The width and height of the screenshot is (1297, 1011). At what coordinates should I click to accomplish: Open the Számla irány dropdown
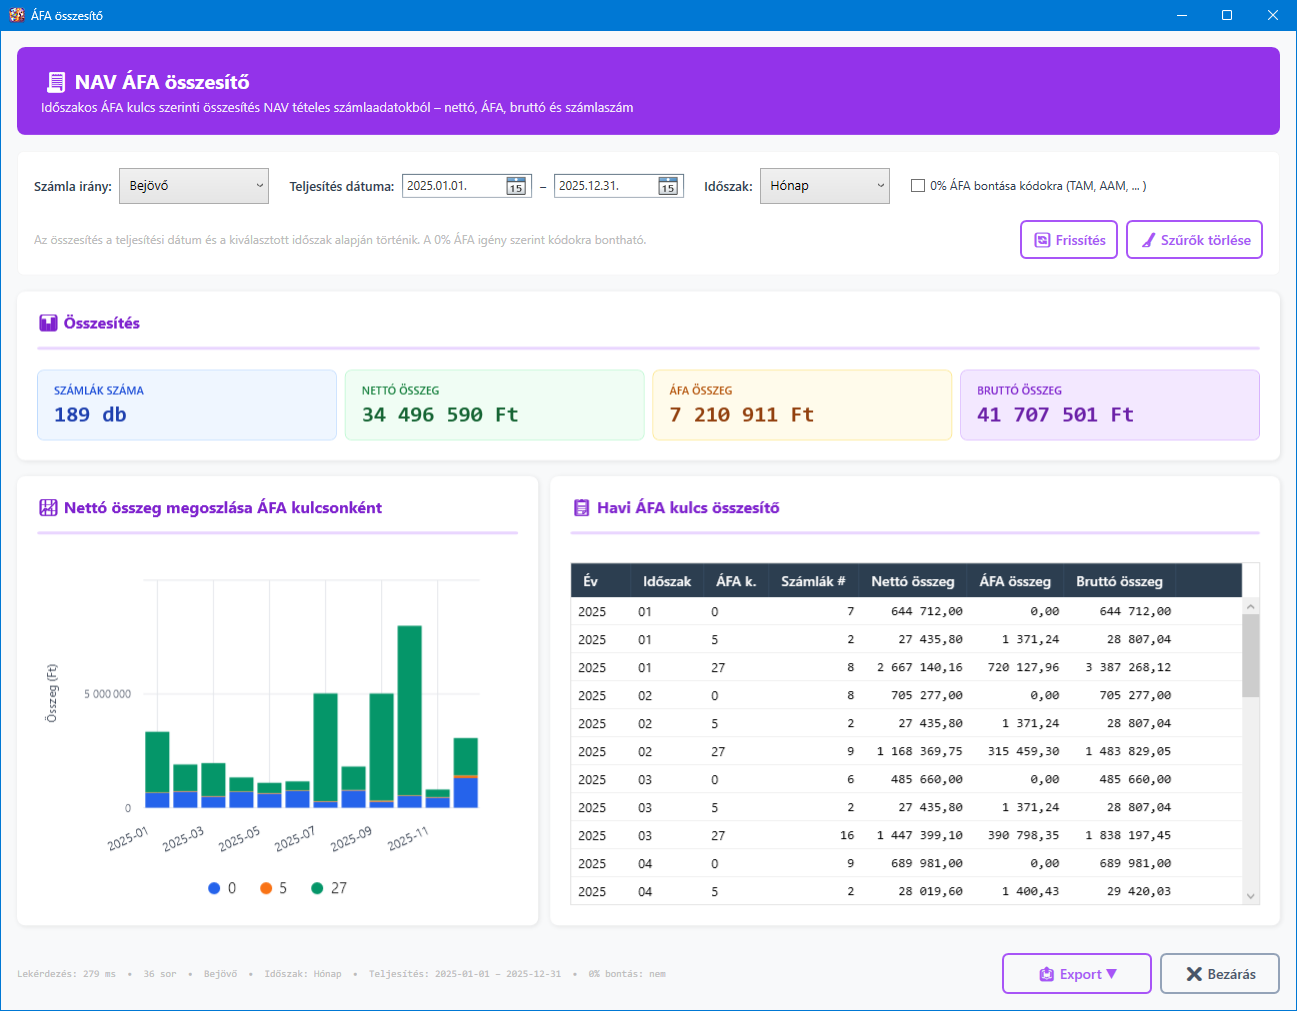(194, 186)
